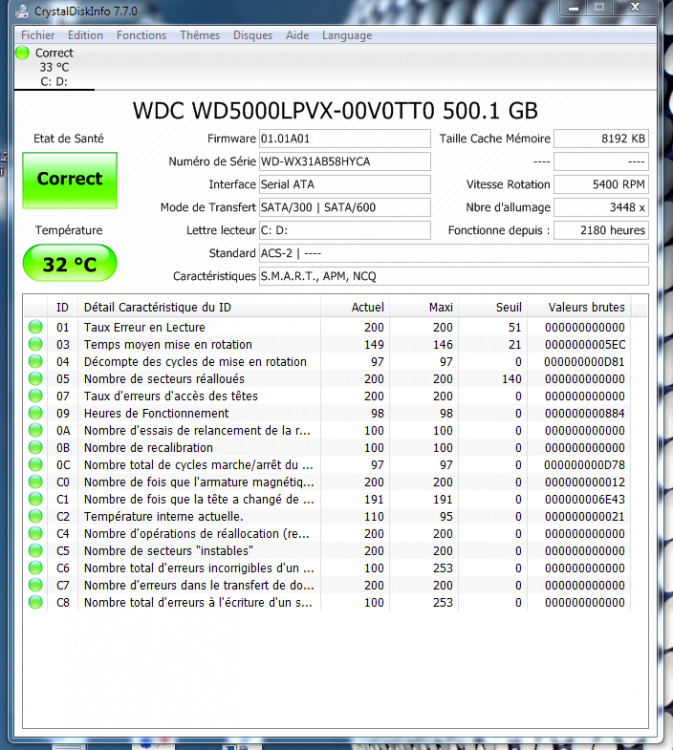Click green status dot for attribute C2

click(x=35, y=516)
